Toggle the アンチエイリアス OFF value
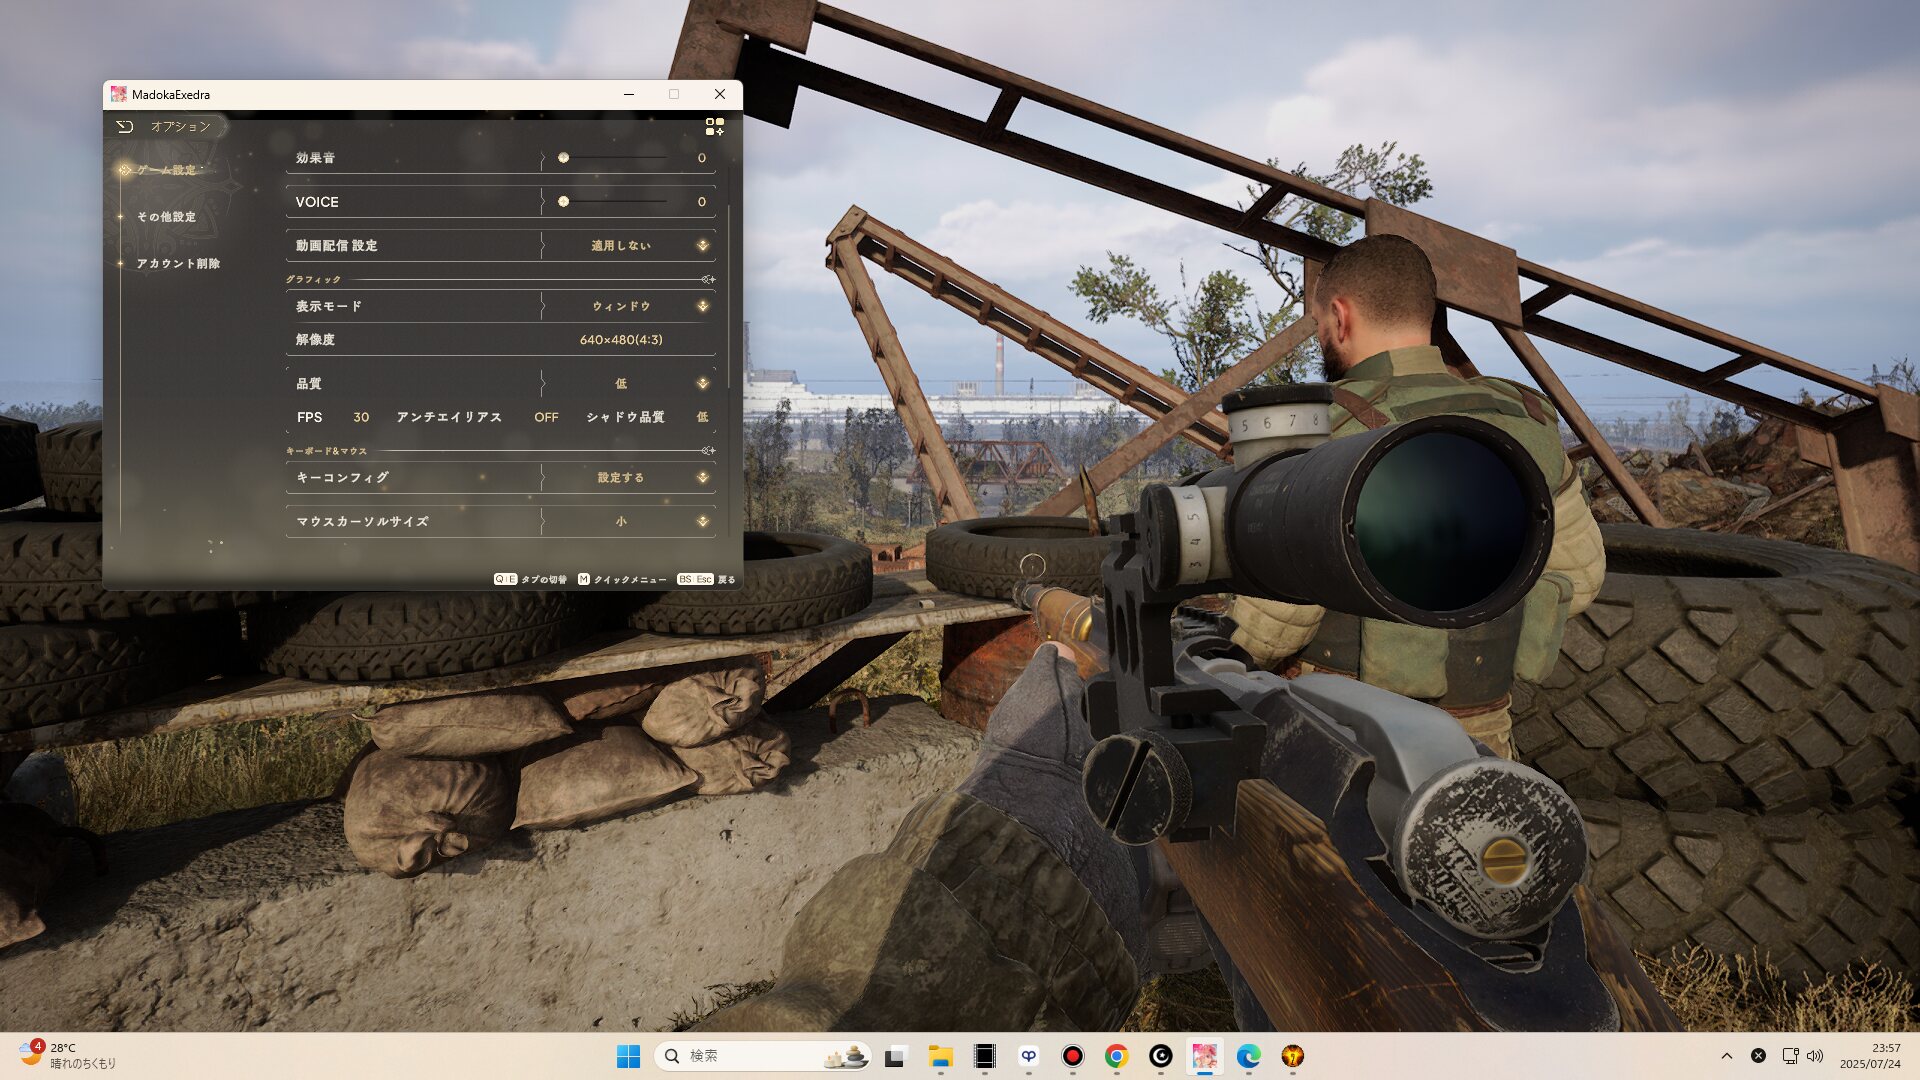The width and height of the screenshot is (1920, 1080). click(546, 418)
